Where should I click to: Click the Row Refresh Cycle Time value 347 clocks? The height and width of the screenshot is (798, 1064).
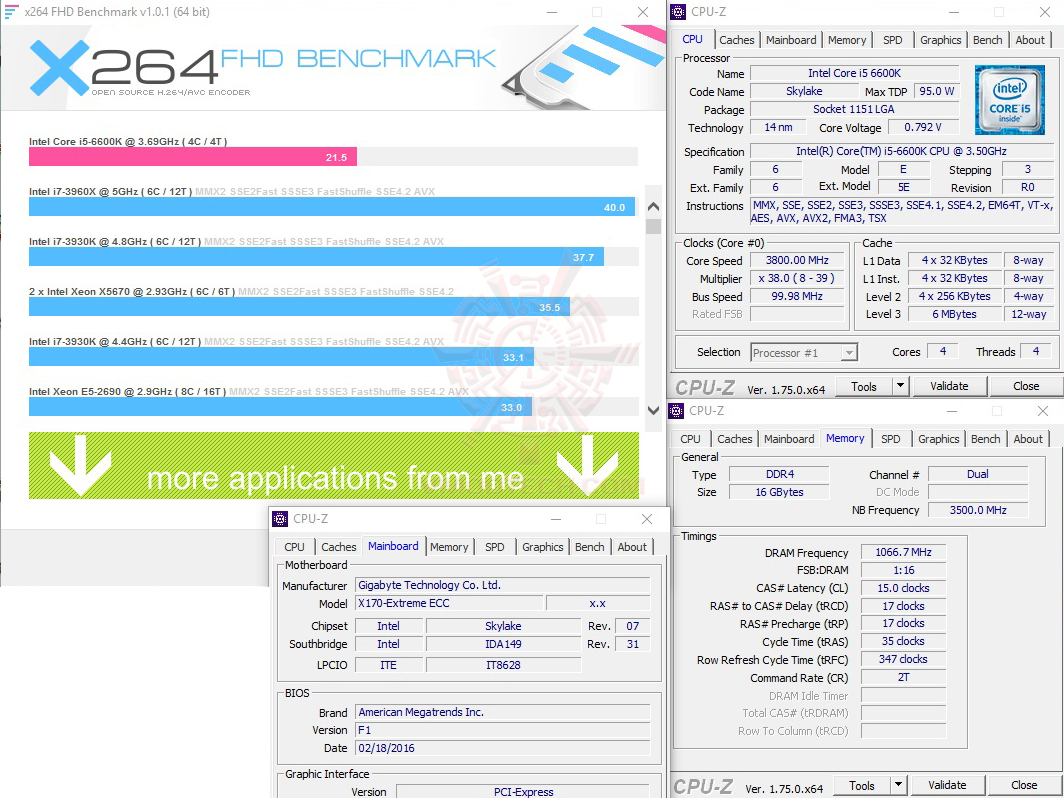[903, 659]
